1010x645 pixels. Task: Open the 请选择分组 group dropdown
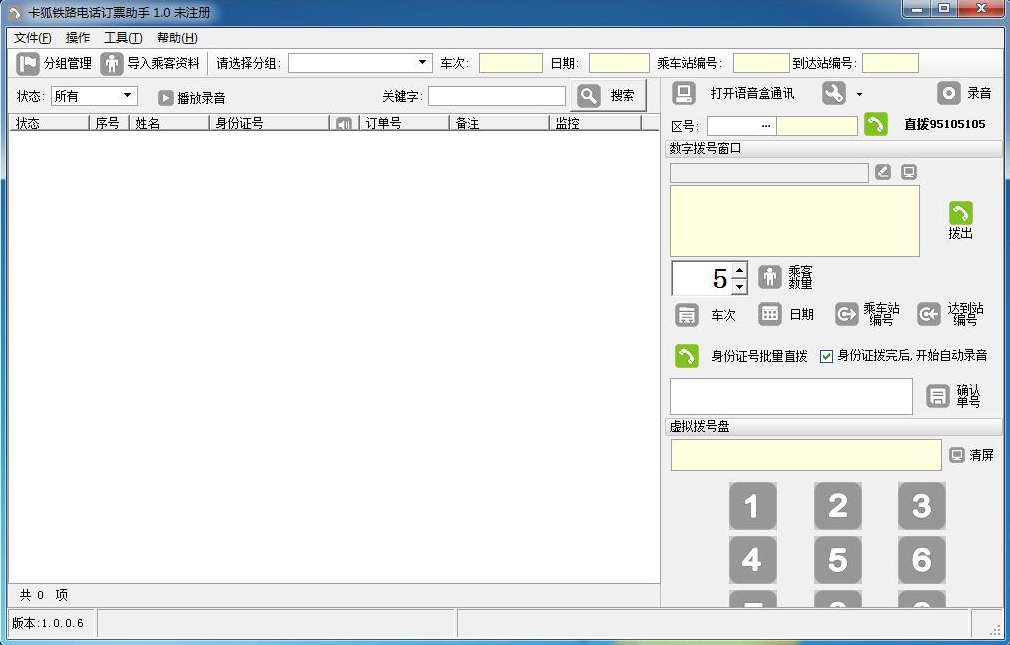424,63
